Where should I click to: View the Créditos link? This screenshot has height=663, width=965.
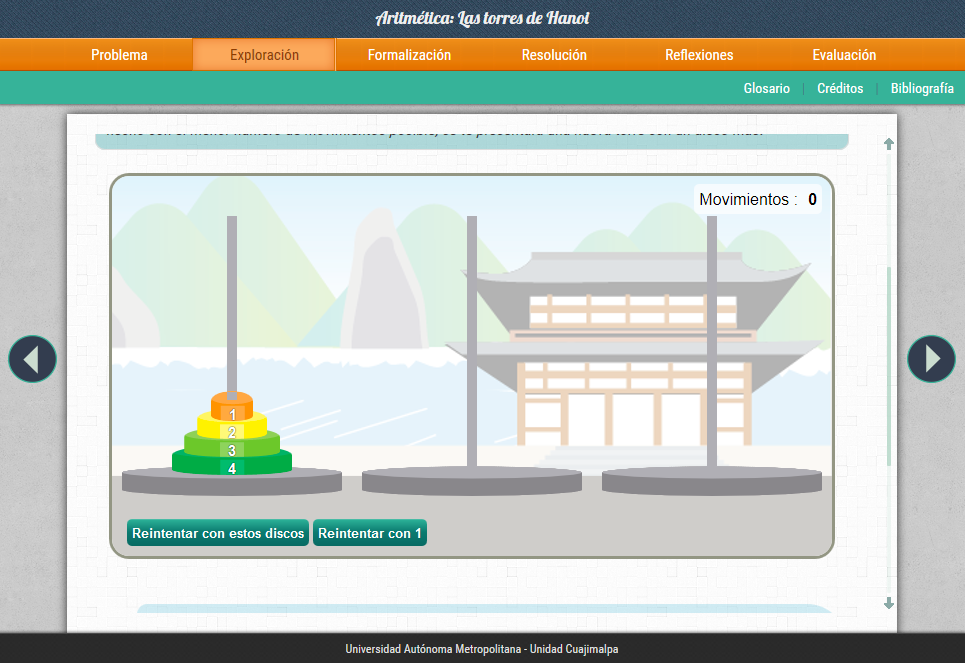840,88
